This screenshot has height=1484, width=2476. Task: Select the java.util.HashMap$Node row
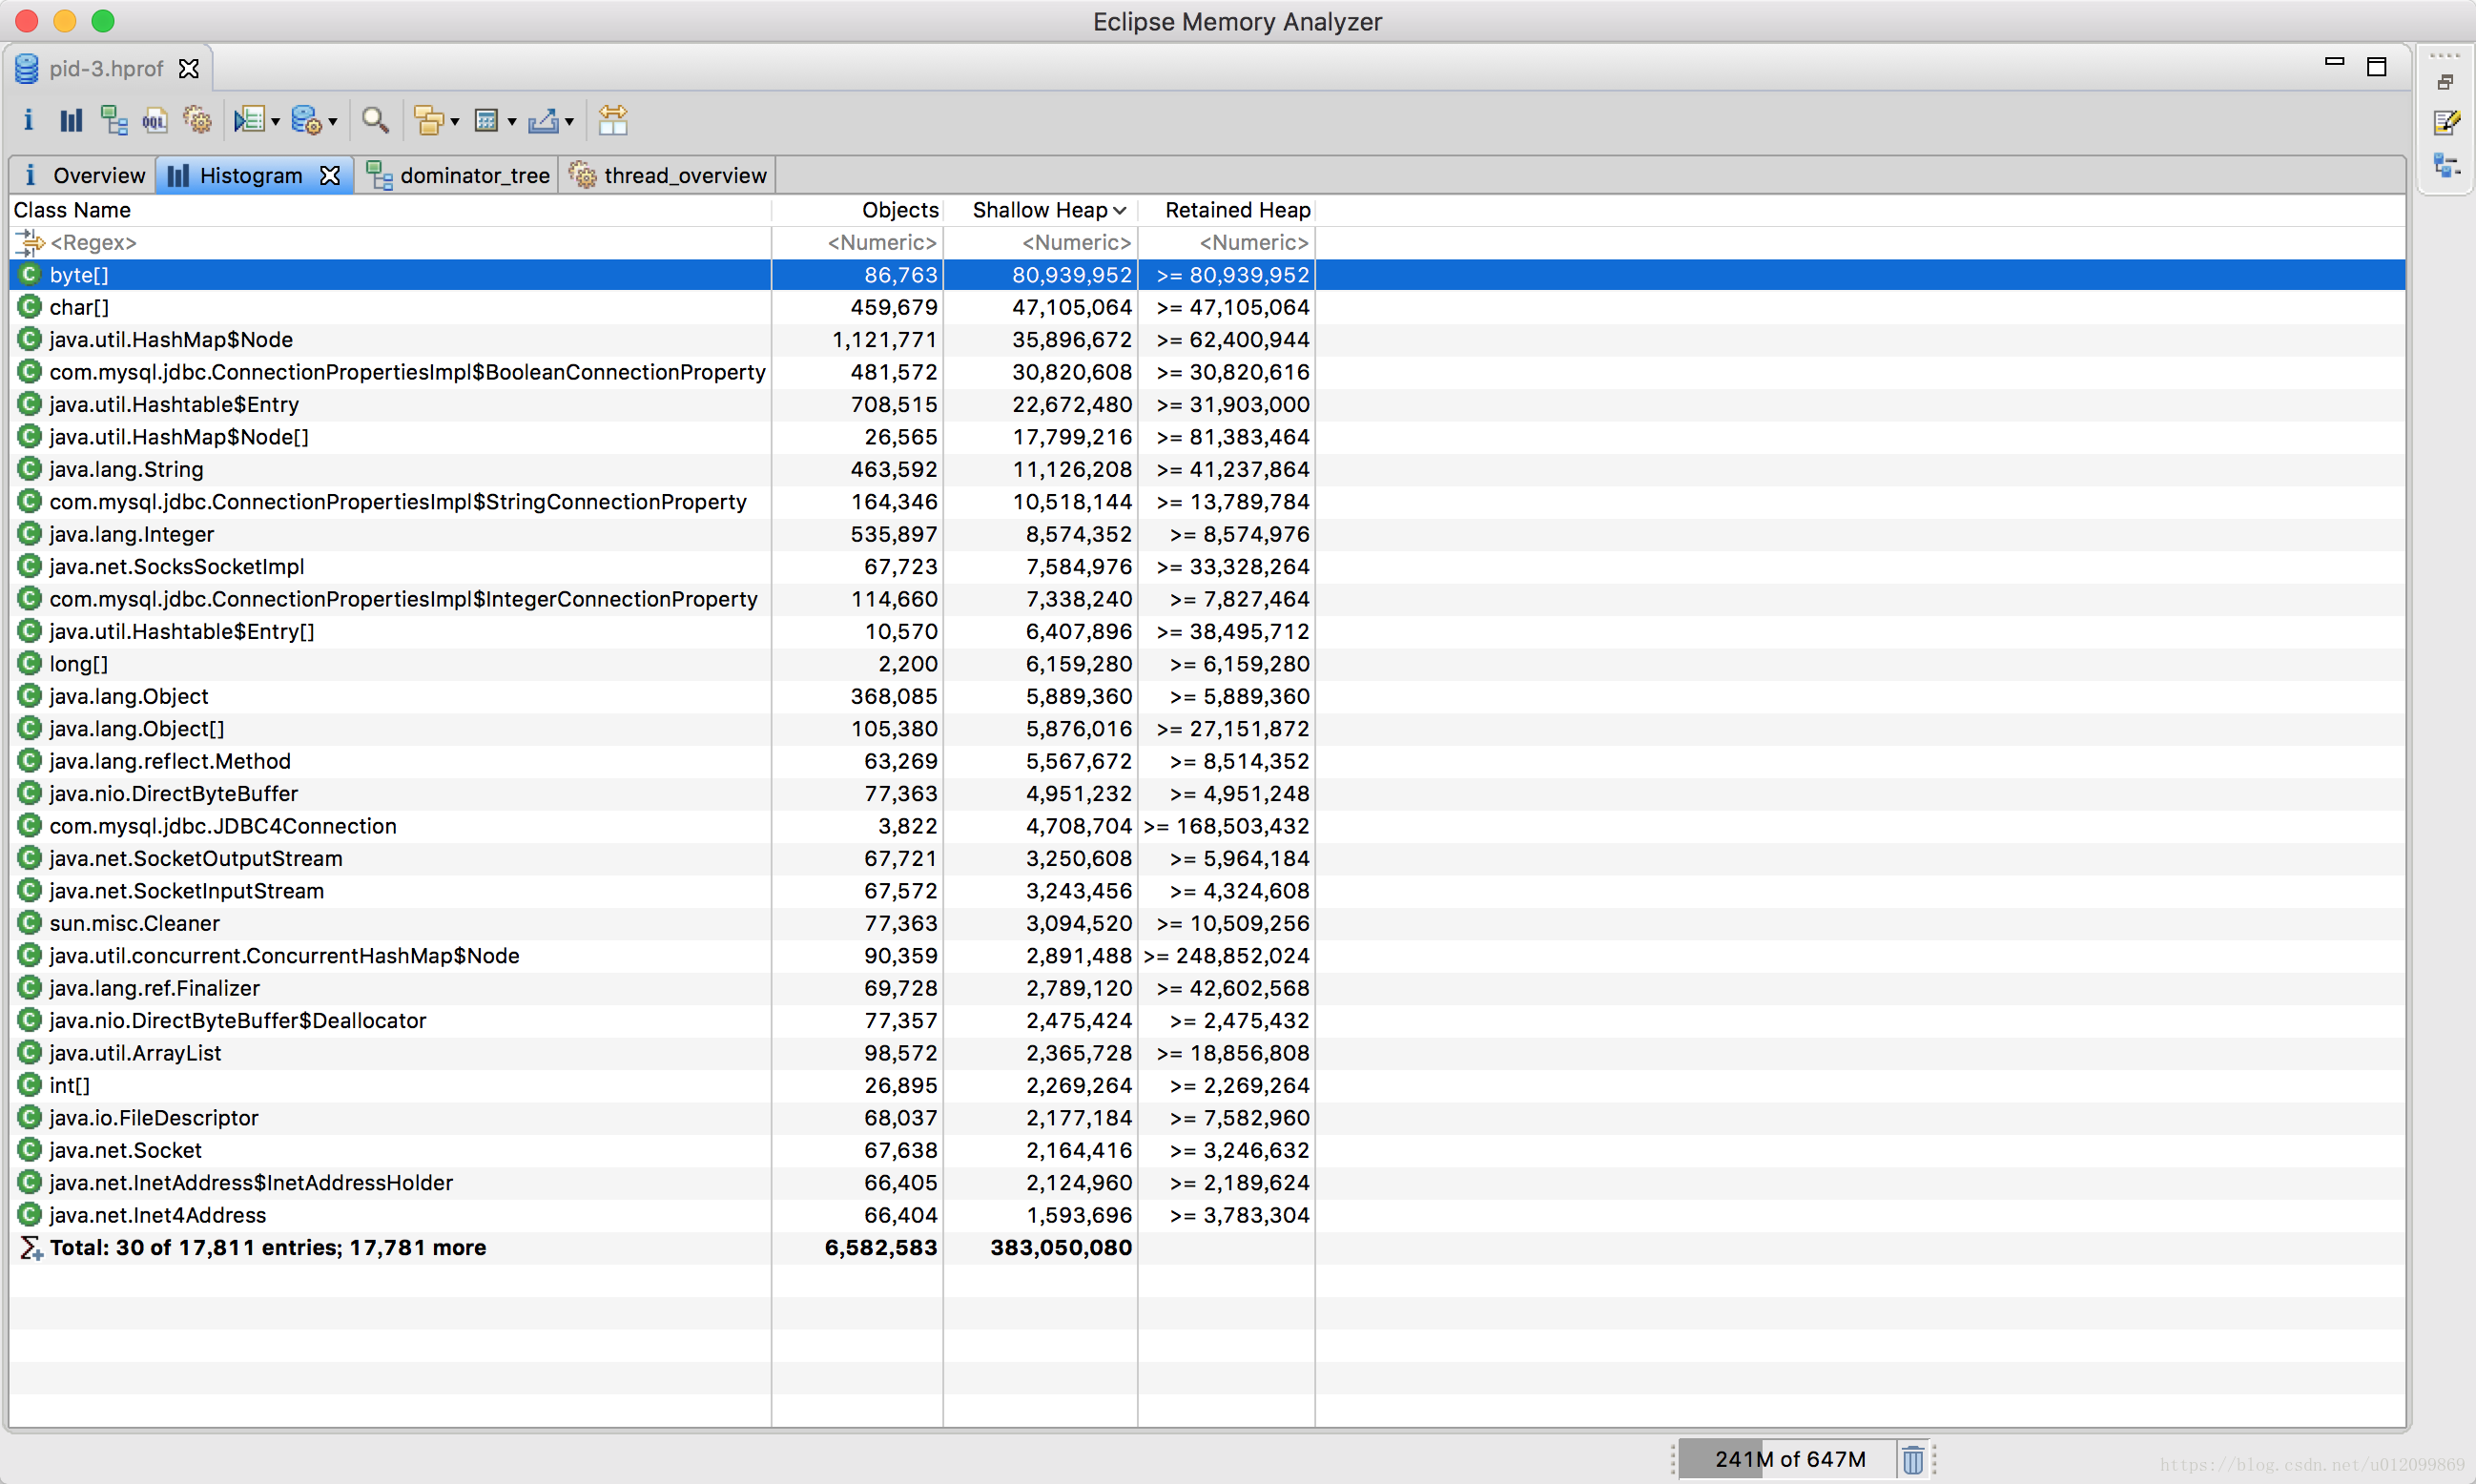pos(1207,340)
